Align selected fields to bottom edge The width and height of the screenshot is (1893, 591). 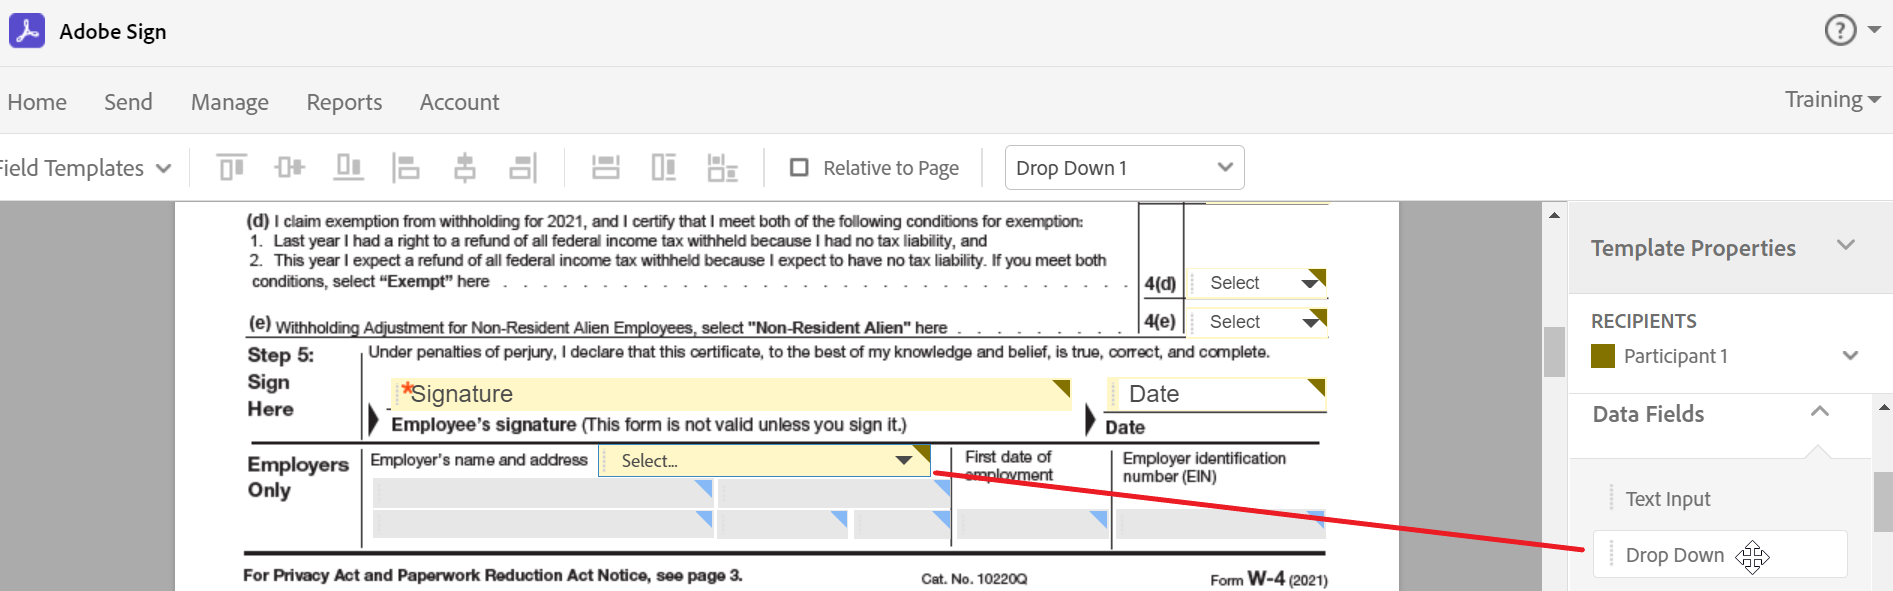tap(348, 167)
